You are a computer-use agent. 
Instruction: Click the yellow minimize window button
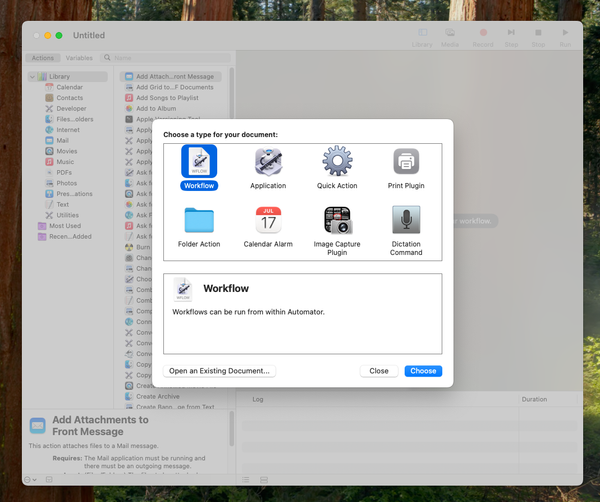48,36
